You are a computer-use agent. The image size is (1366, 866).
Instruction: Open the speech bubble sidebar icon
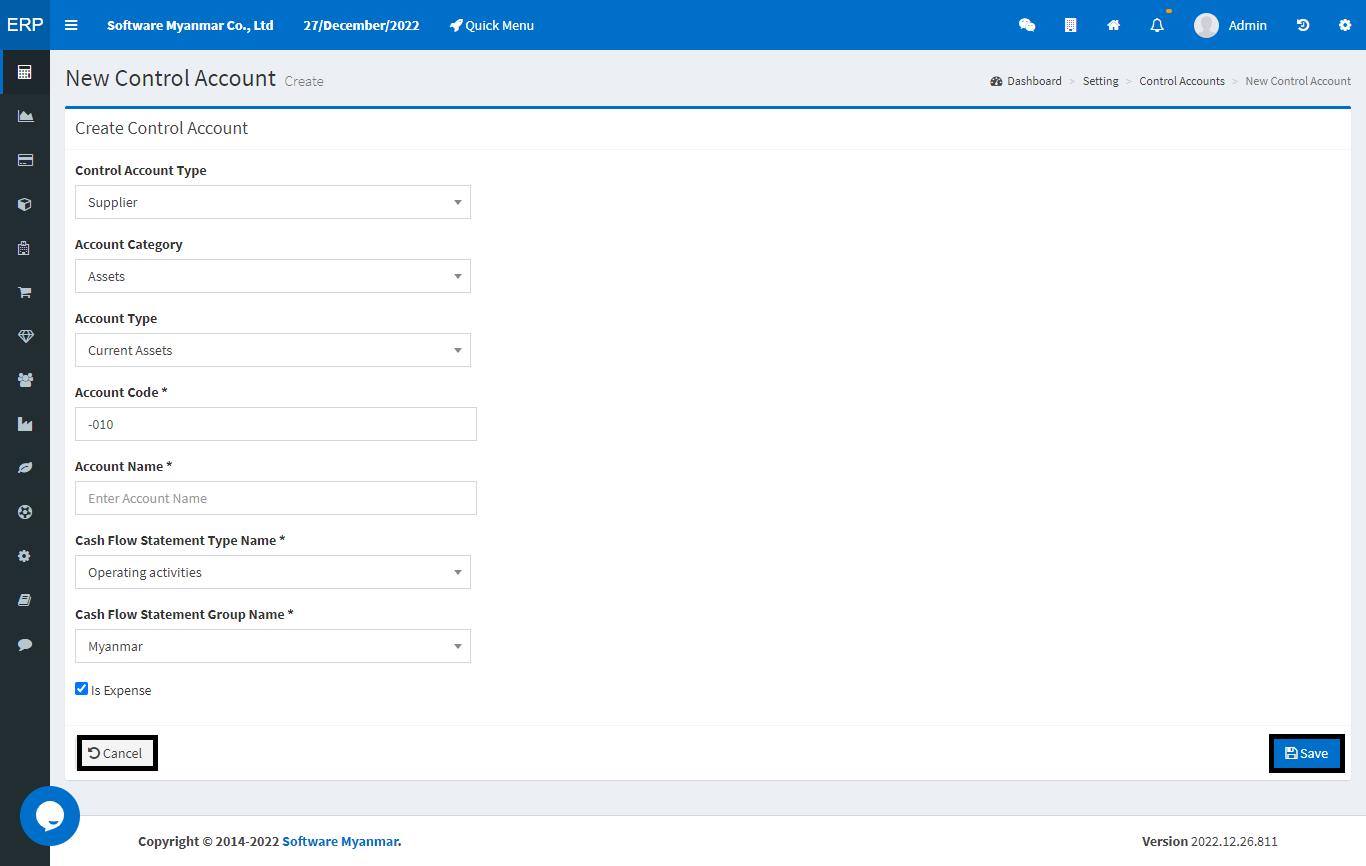[x=25, y=644]
